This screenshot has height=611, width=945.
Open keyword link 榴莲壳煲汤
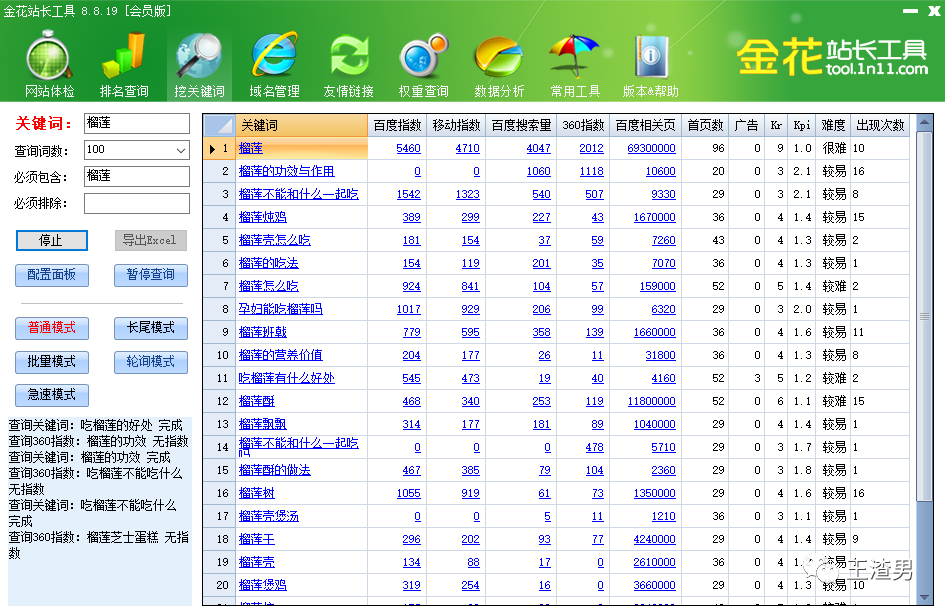click(x=268, y=516)
